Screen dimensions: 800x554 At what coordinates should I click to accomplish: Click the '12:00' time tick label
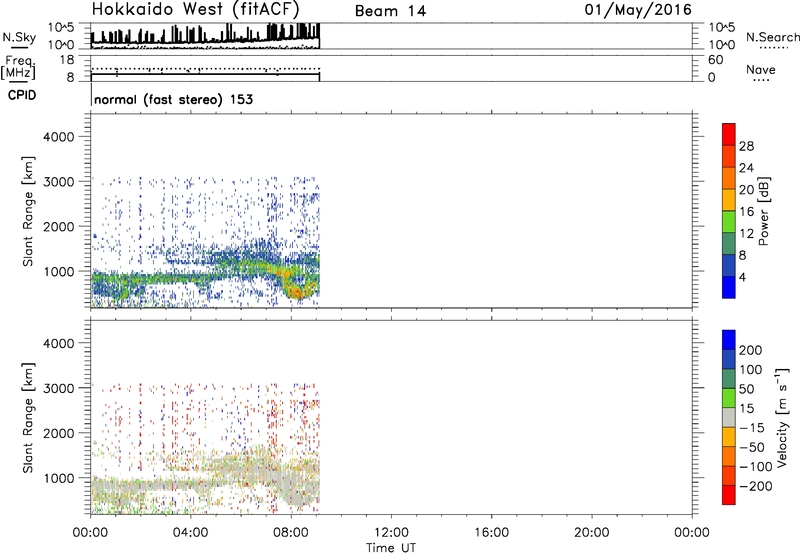pyautogui.click(x=391, y=533)
